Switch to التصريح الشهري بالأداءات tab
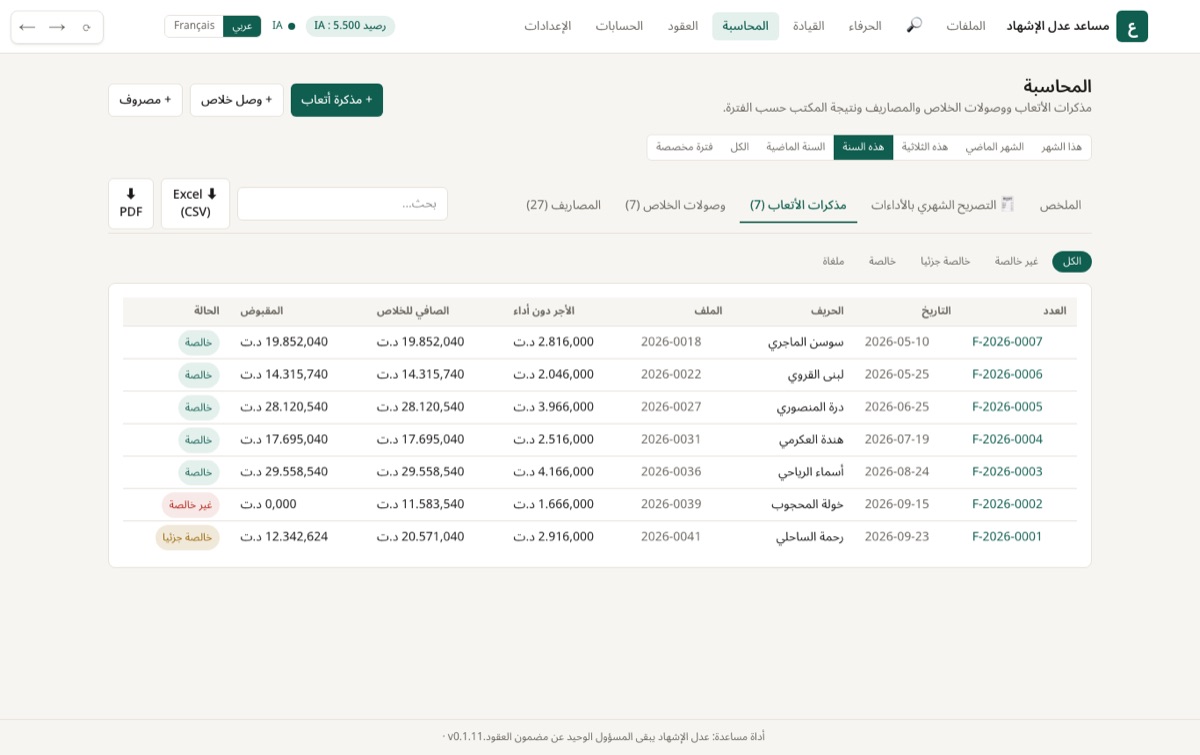 tap(943, 205)
